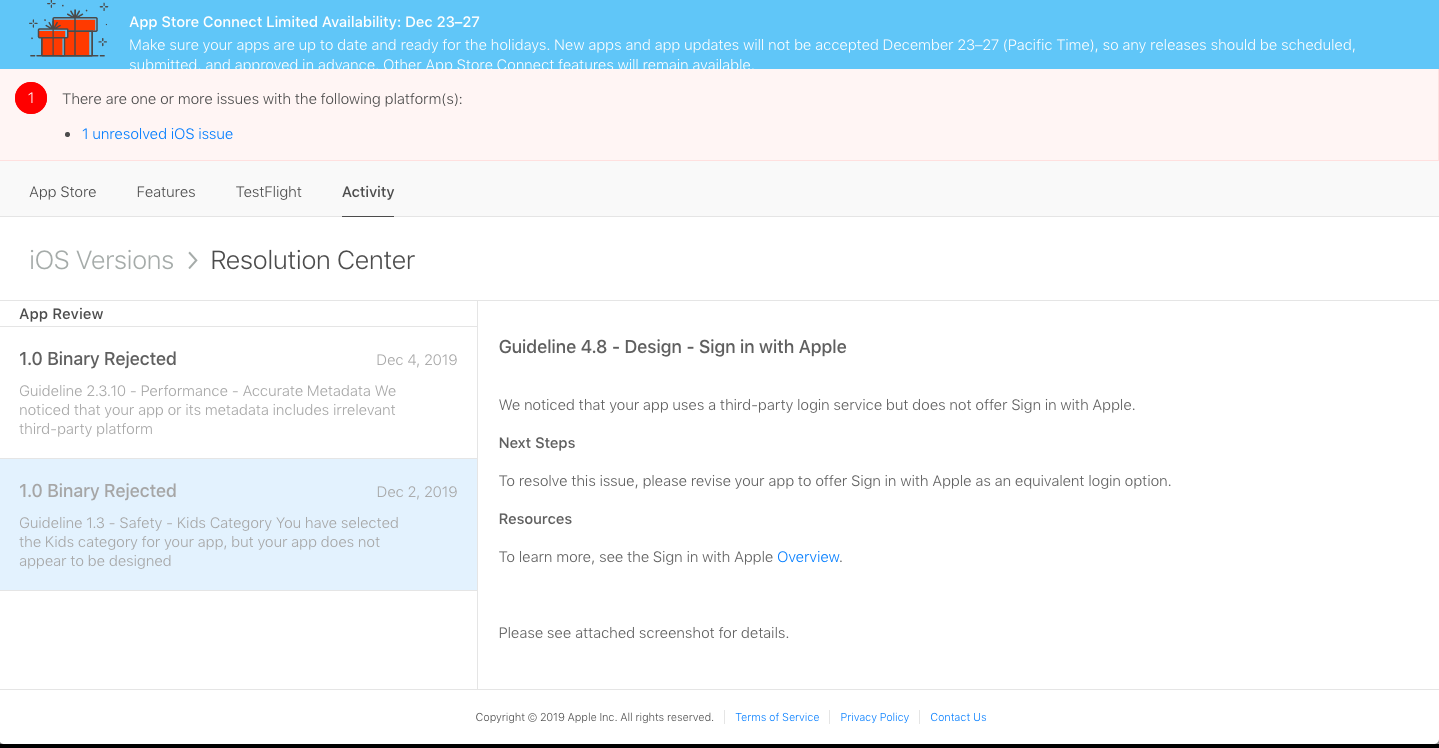Click the copyright 2019 Apple Inc. text
The width and height of the screenshot is (1439, 748).
594,717
